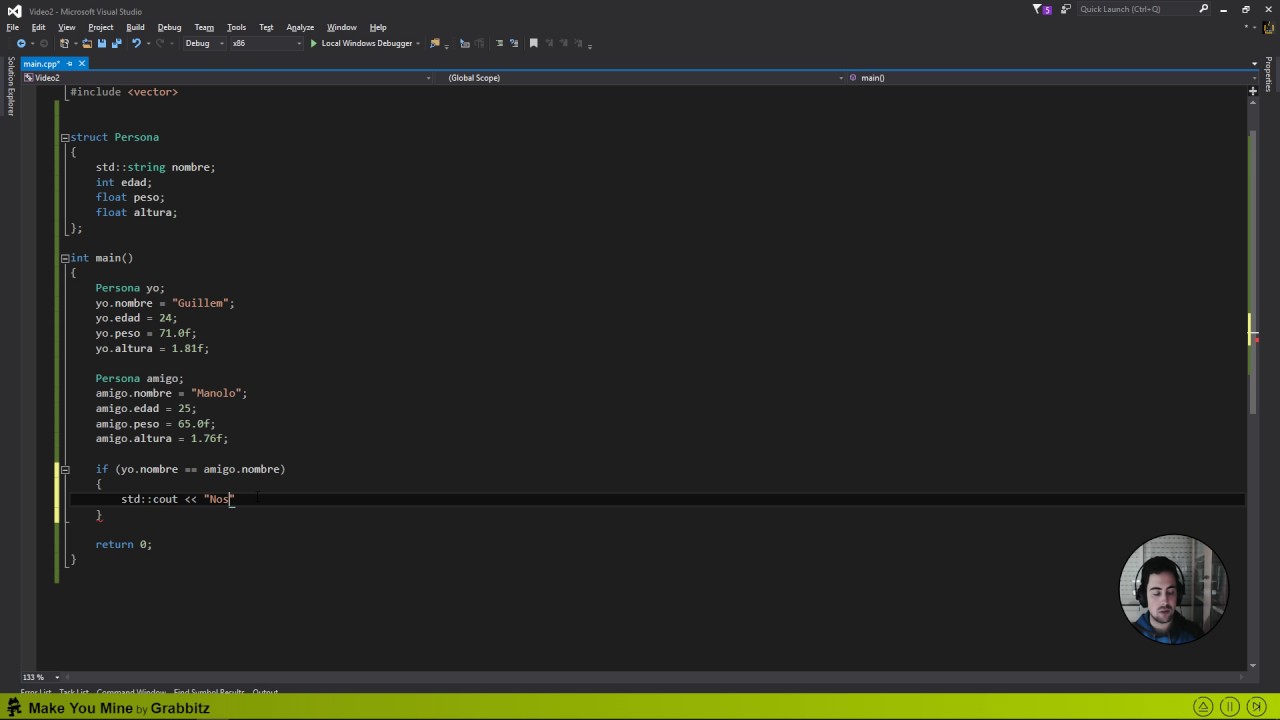Click the Navigate Backward arrow icon

point(20,43)
